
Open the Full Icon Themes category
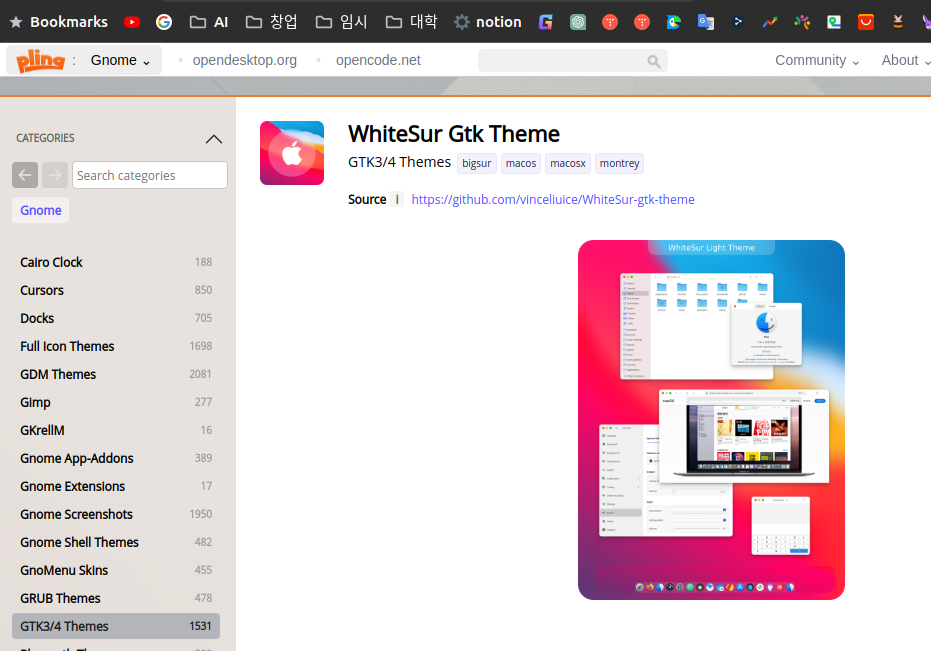[116, 346]
